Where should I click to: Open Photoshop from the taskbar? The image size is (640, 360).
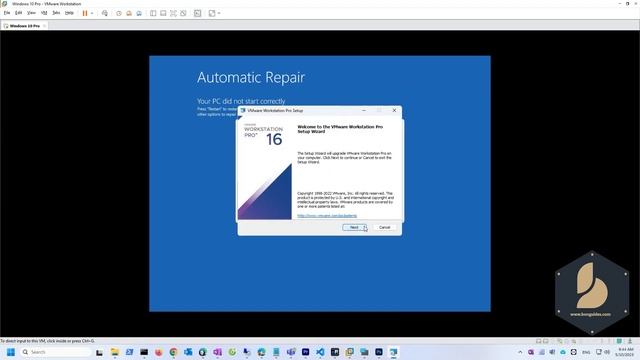tap(379, 352)
